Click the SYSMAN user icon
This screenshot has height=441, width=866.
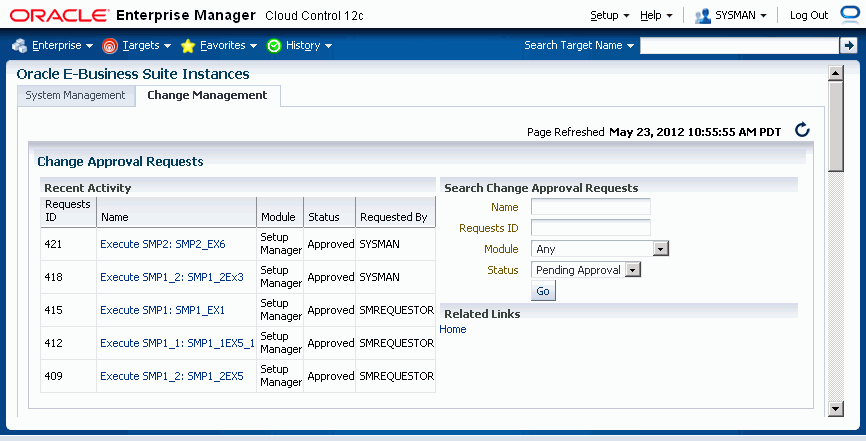click(x=703, y=16)
